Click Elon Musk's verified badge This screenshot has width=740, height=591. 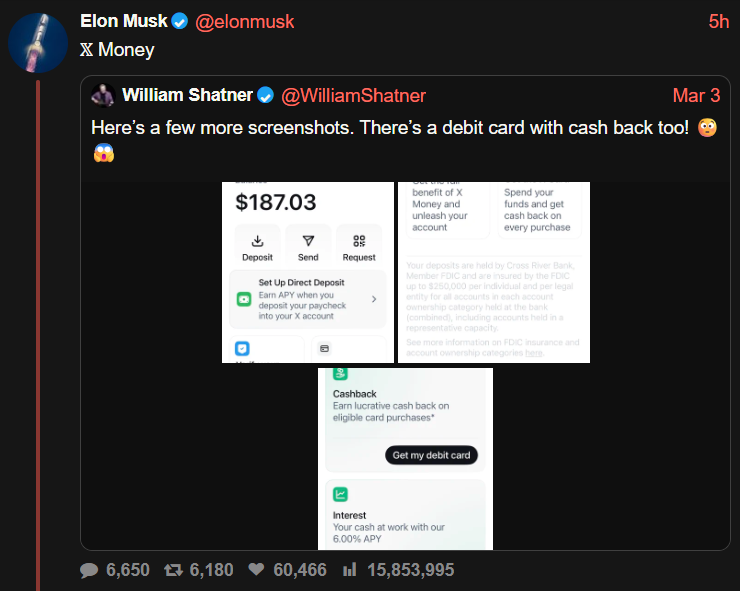click(180, 22)
